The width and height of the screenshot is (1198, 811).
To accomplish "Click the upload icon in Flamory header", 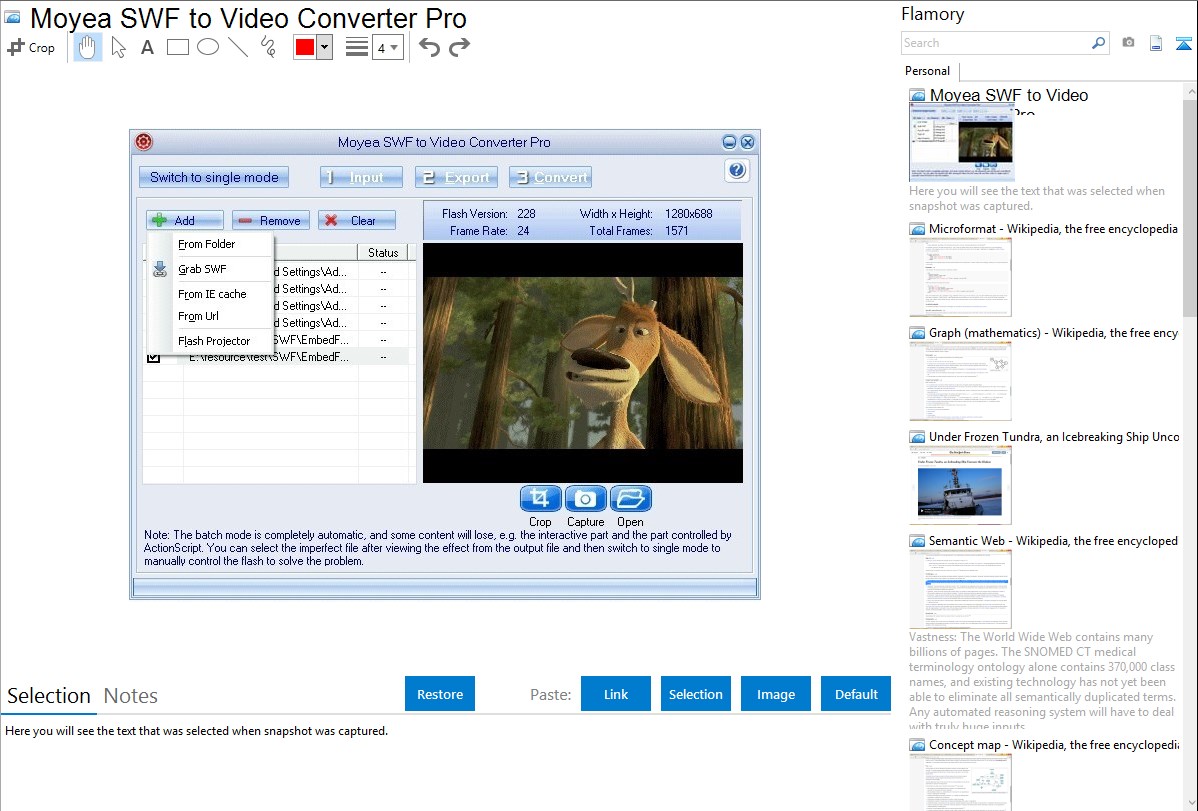I will (x=1183, y=43).
